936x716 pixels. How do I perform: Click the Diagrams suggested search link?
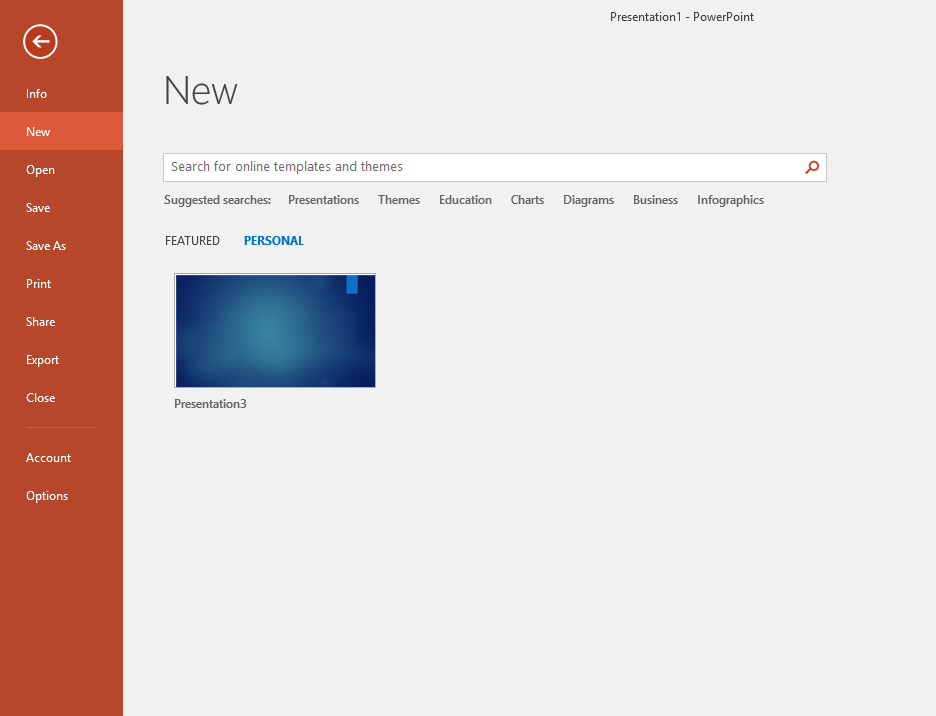pyautogui.click(x=588, y=200)
